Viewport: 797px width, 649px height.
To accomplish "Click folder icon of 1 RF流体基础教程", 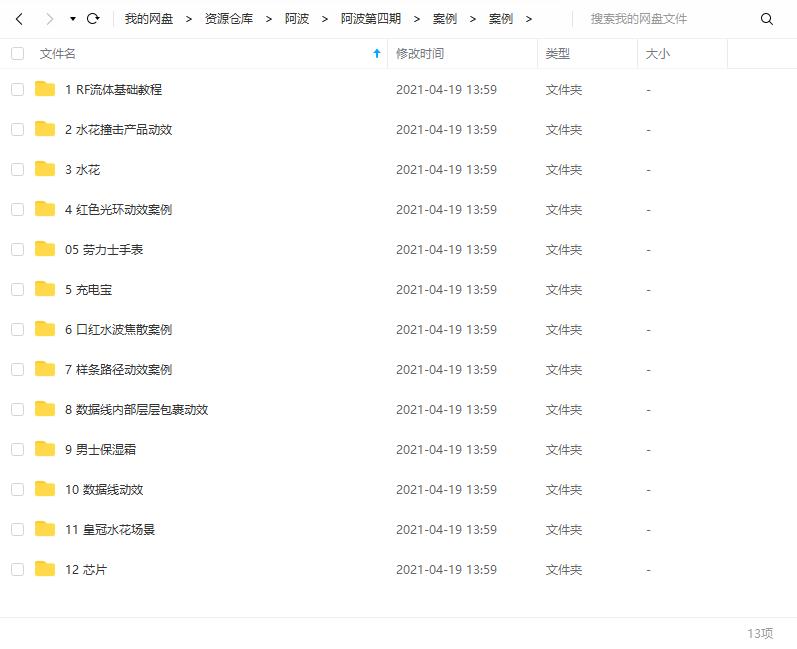I will pos(45,89).
